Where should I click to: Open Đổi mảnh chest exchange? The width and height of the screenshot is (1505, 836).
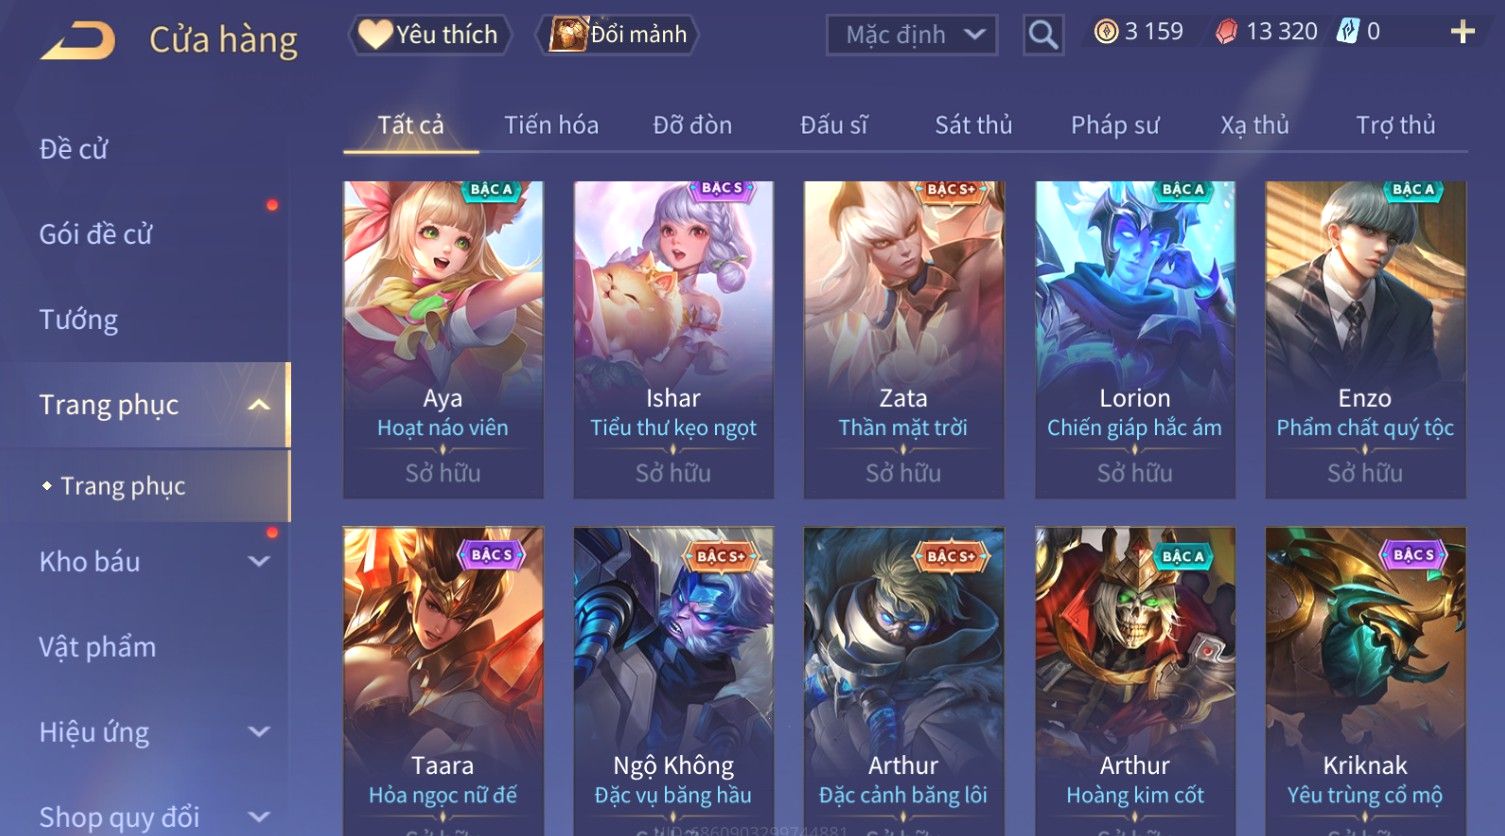[618, 35]
